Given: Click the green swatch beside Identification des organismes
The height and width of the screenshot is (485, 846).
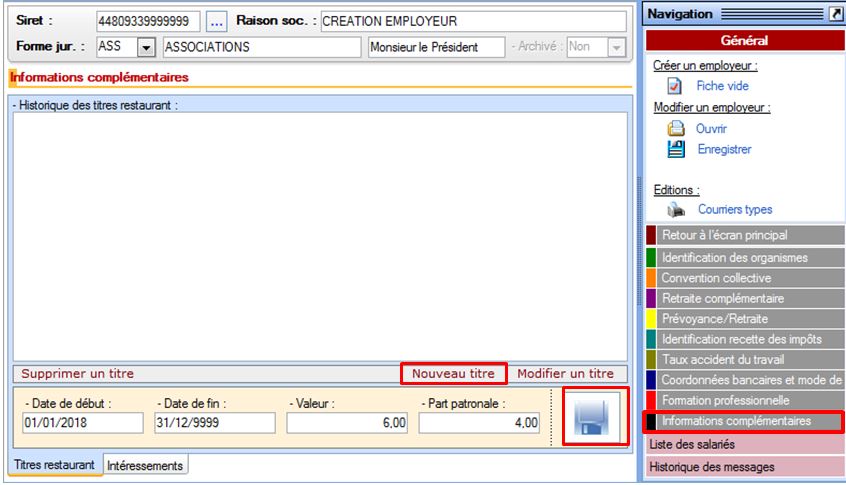Looking at the screenshot, I should point(651,258).
